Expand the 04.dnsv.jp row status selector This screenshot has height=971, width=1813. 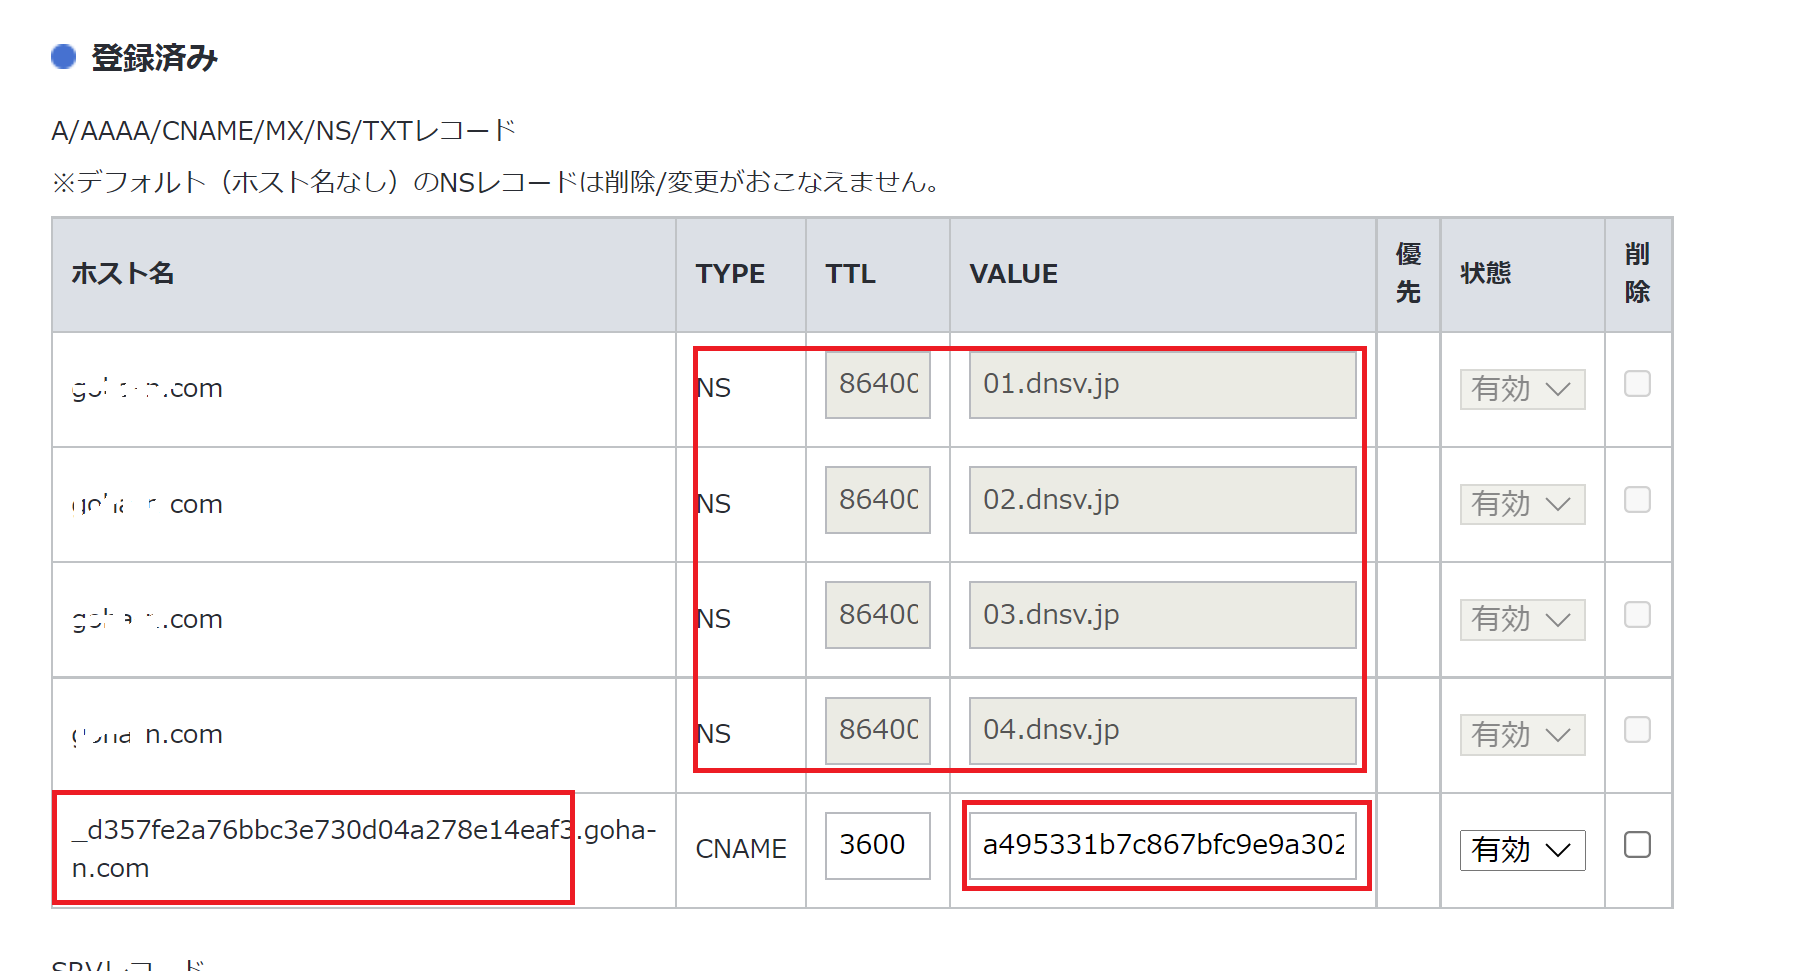(1522, 735)
